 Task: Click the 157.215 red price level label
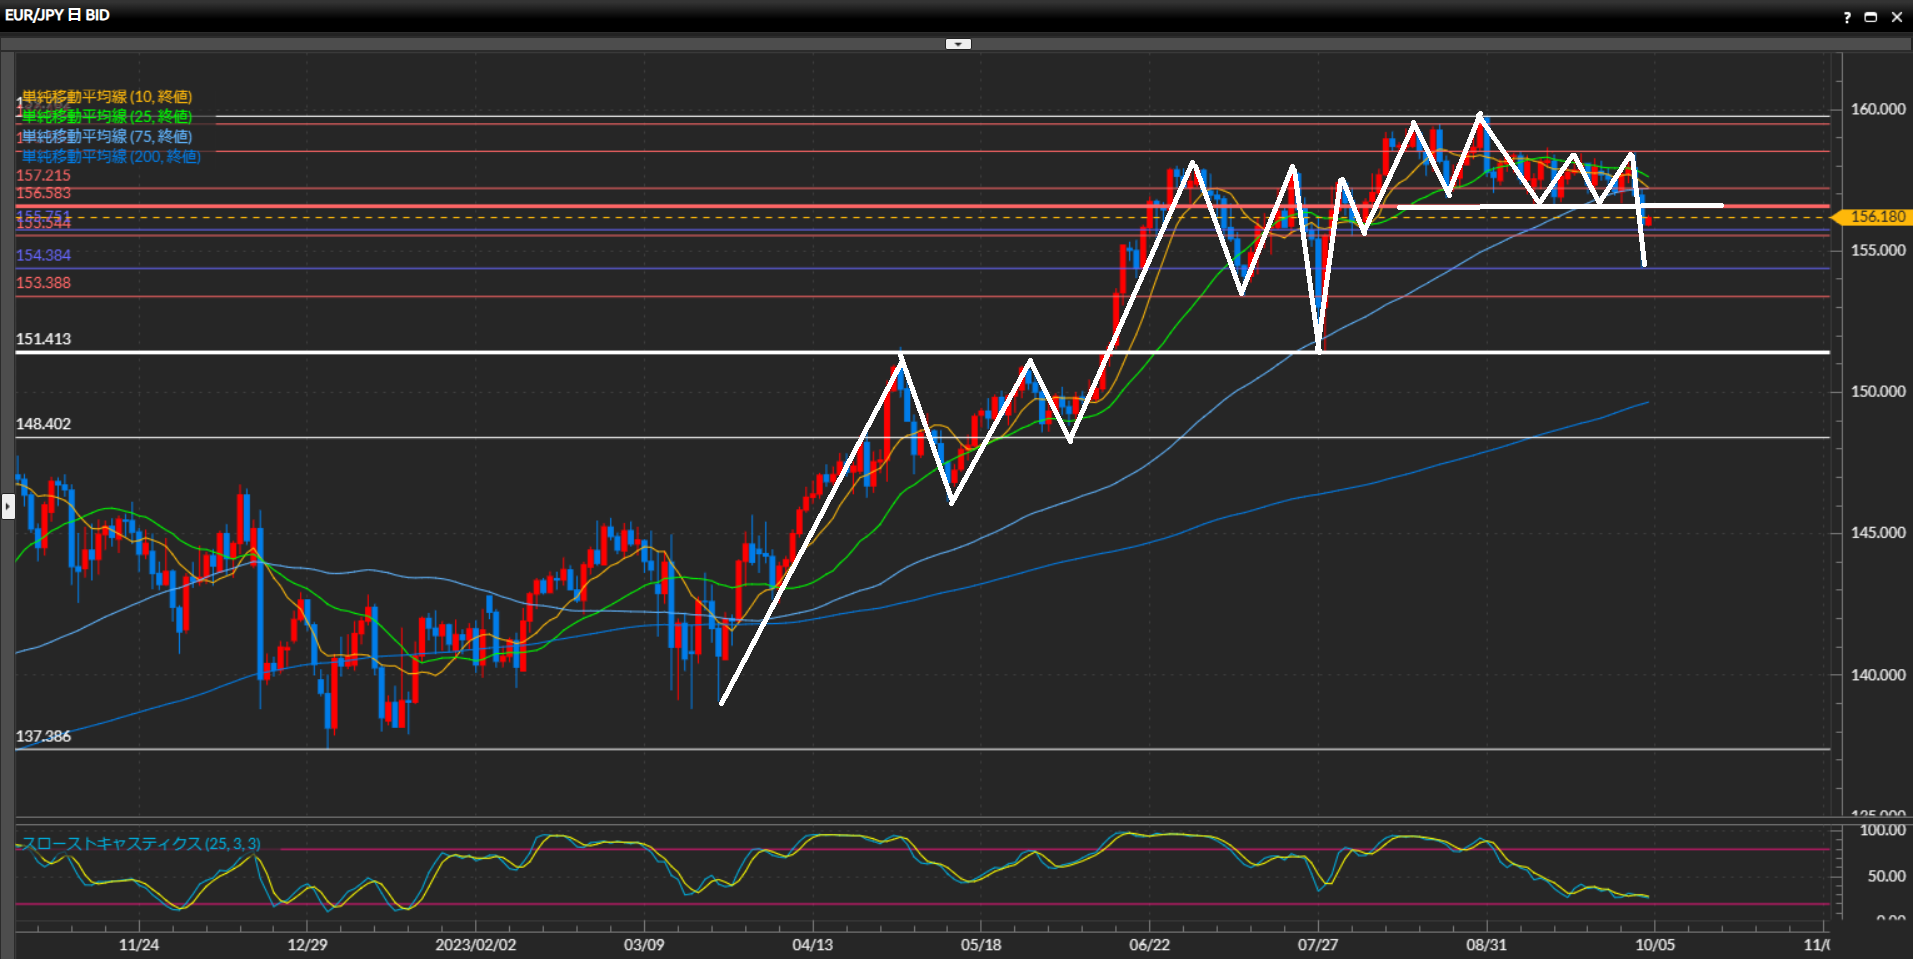(x=43, y=176)
